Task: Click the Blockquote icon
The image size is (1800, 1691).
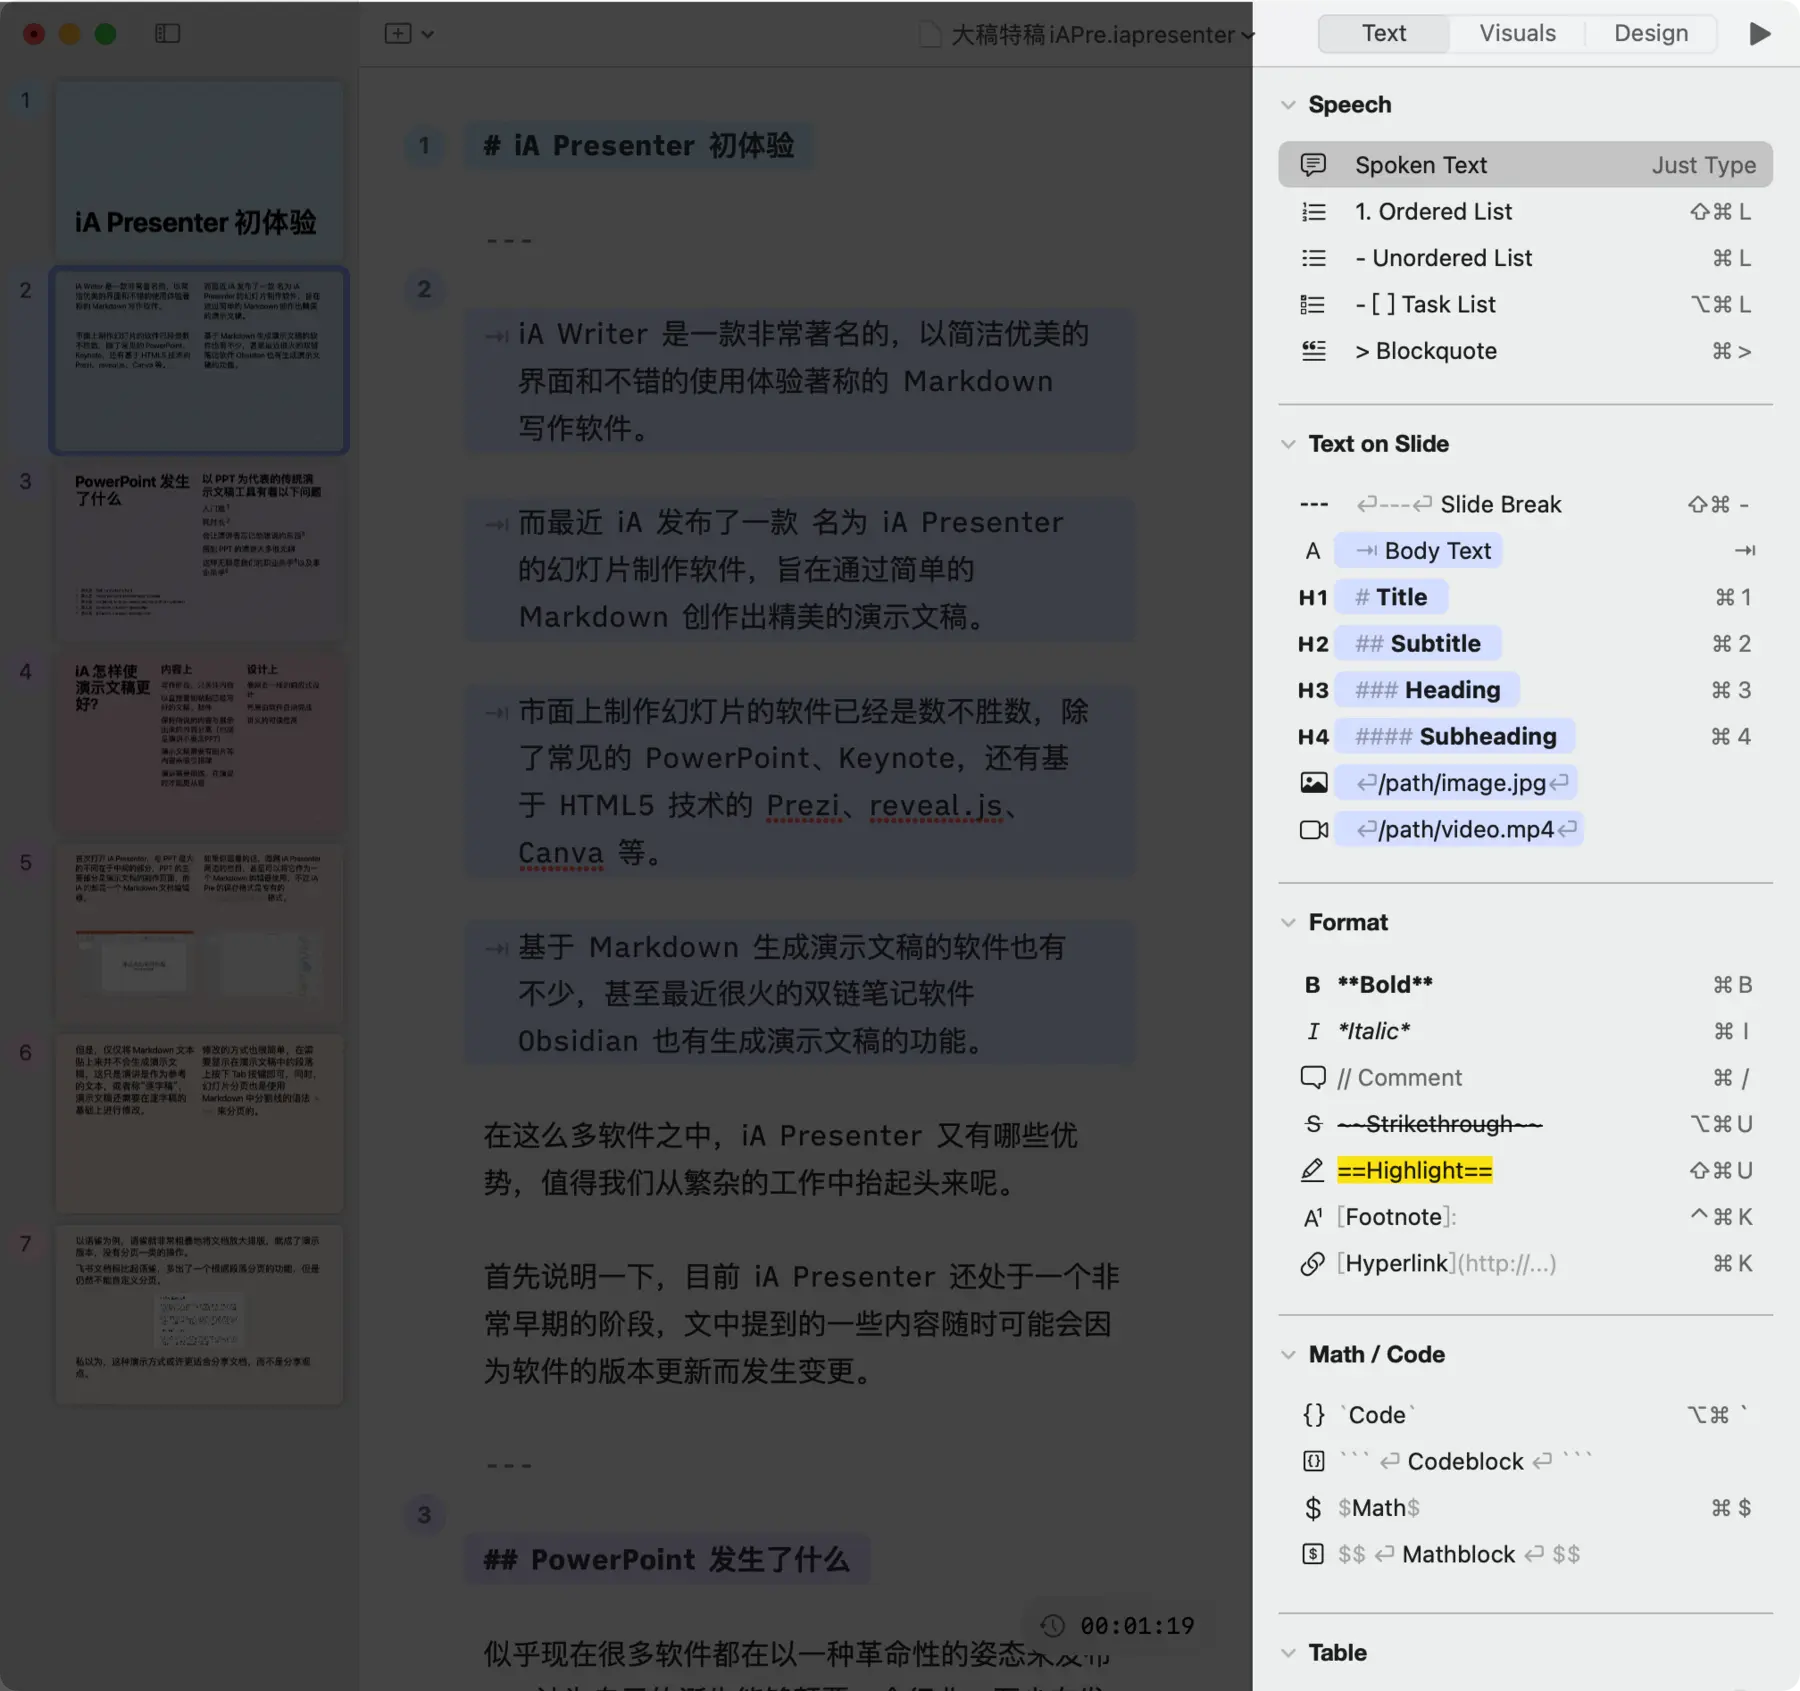Action: (1313, 351)
